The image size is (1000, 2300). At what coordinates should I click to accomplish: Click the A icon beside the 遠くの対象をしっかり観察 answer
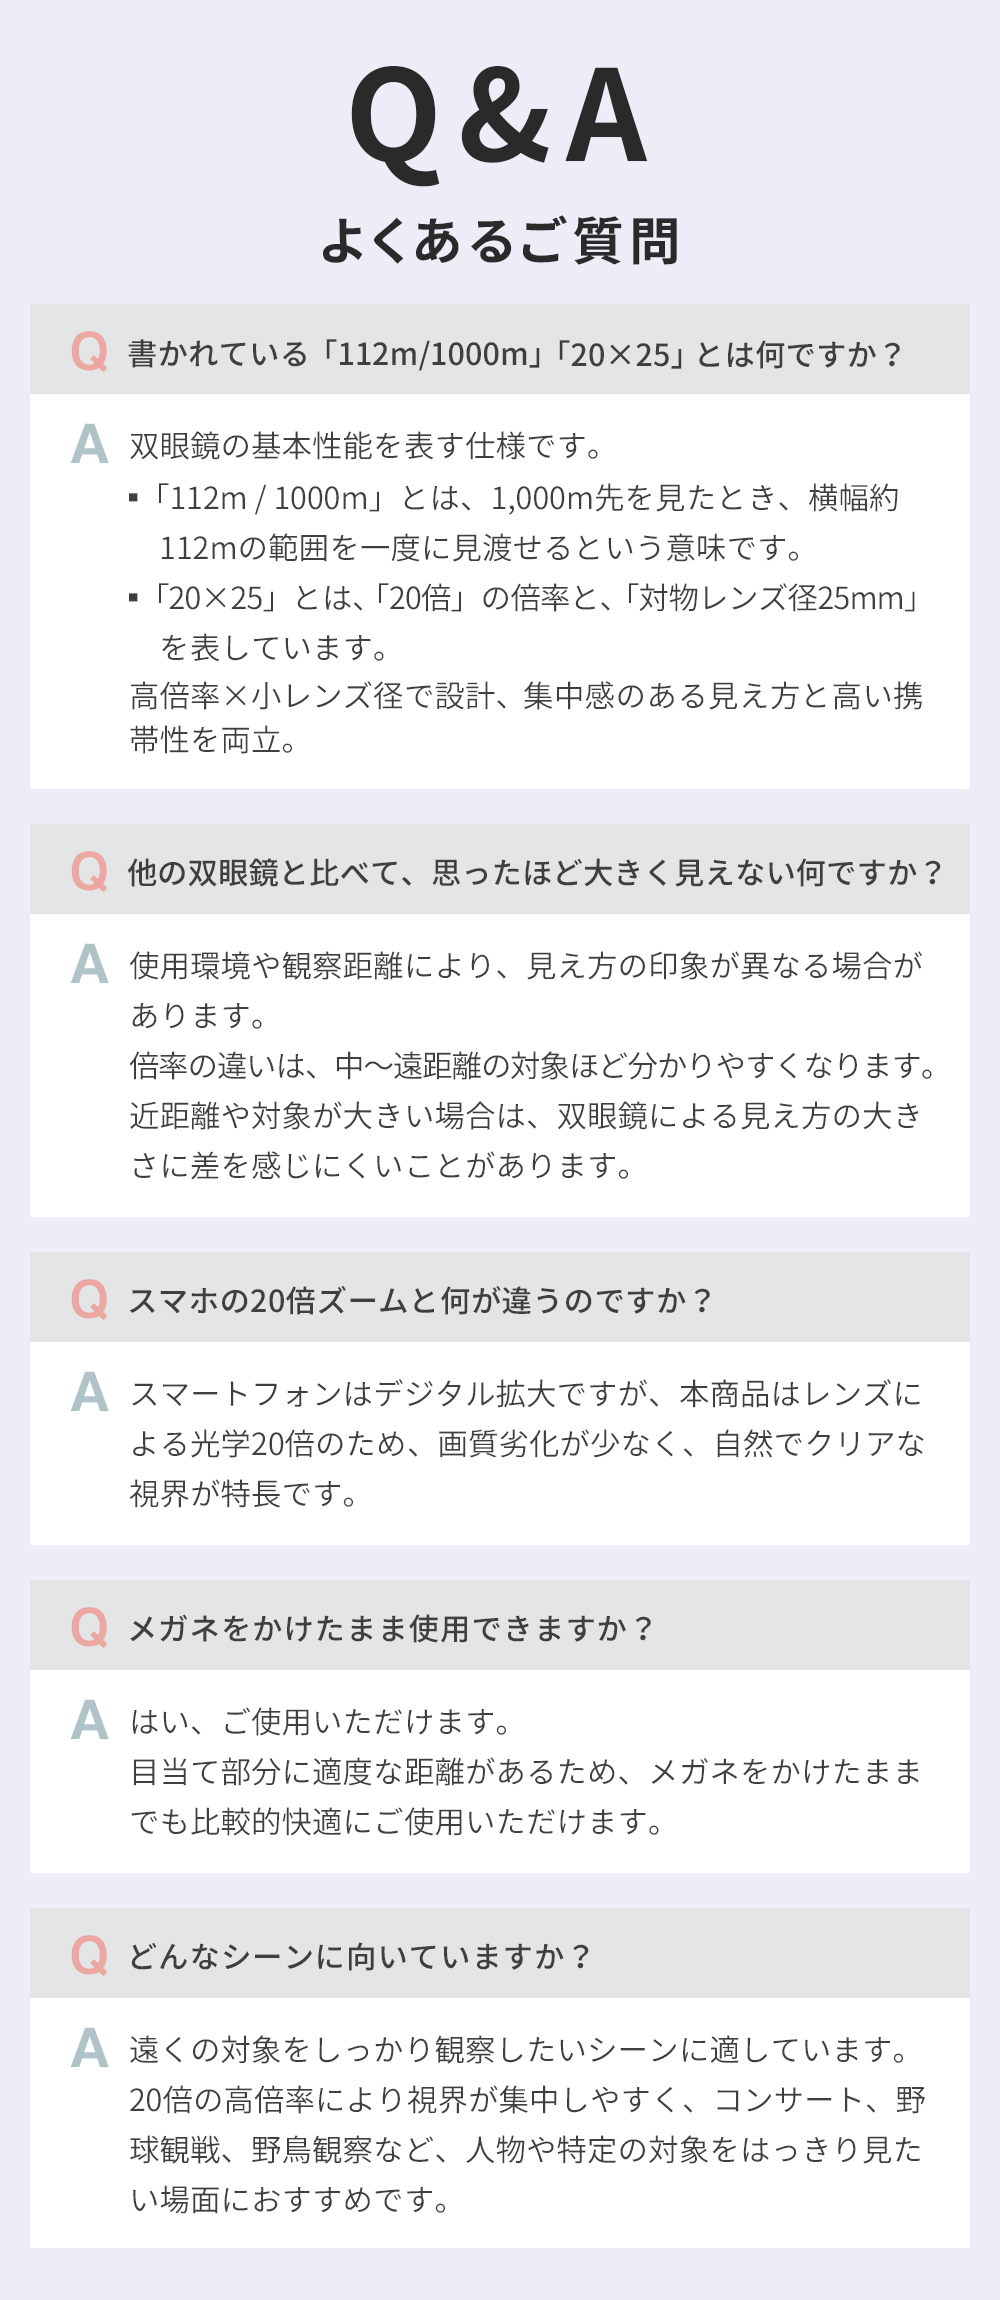click(x=89, y=2048)
